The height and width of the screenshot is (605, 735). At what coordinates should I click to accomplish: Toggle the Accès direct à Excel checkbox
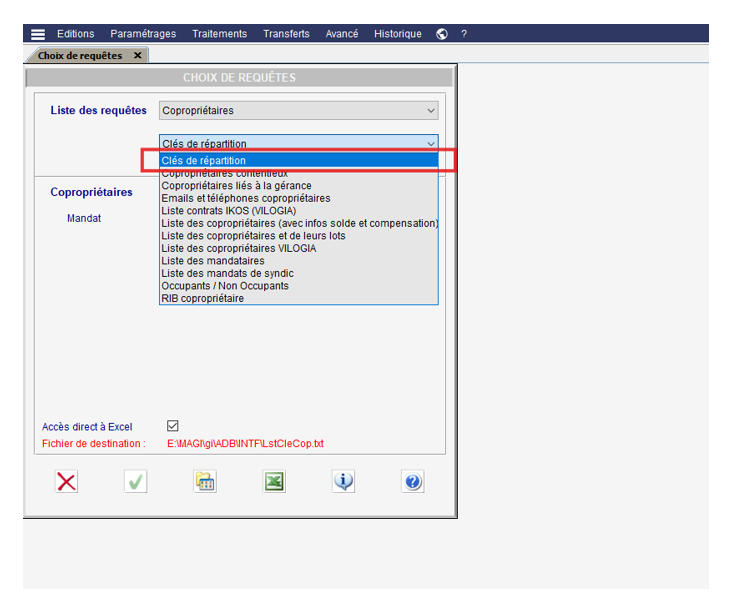tap(173, 426)
